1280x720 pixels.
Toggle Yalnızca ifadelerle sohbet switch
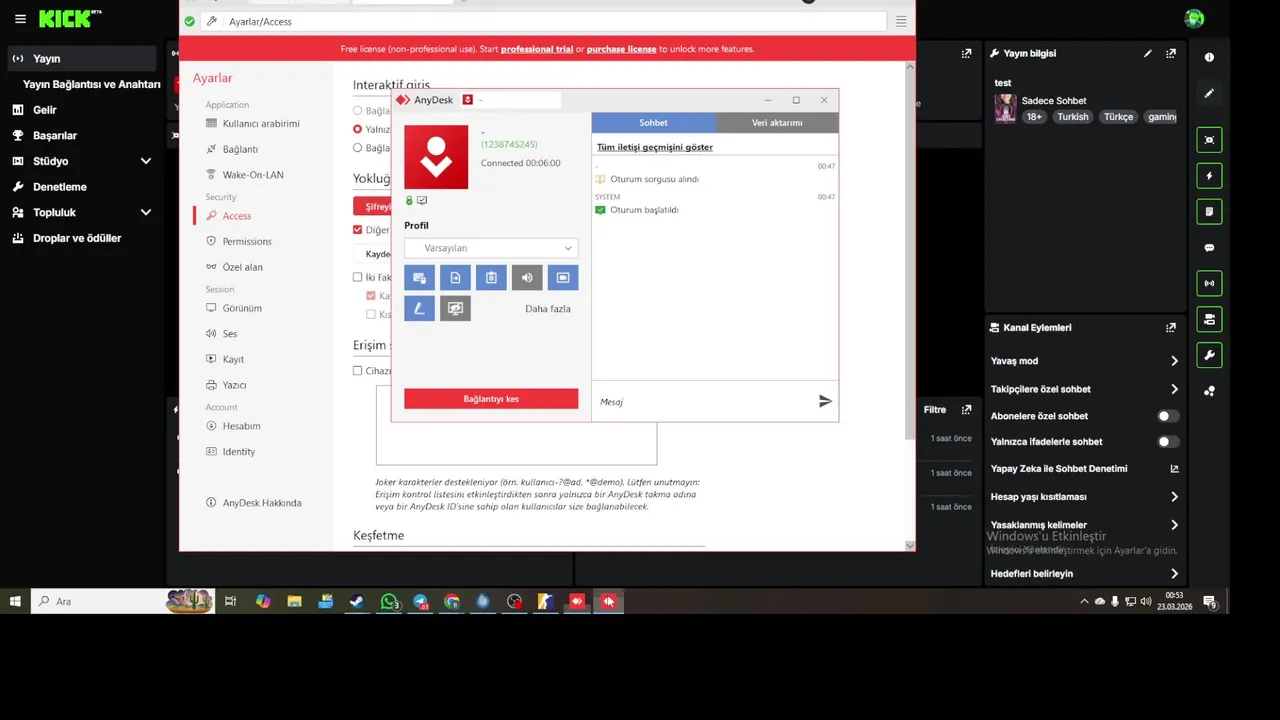(x=1167, y=441)
